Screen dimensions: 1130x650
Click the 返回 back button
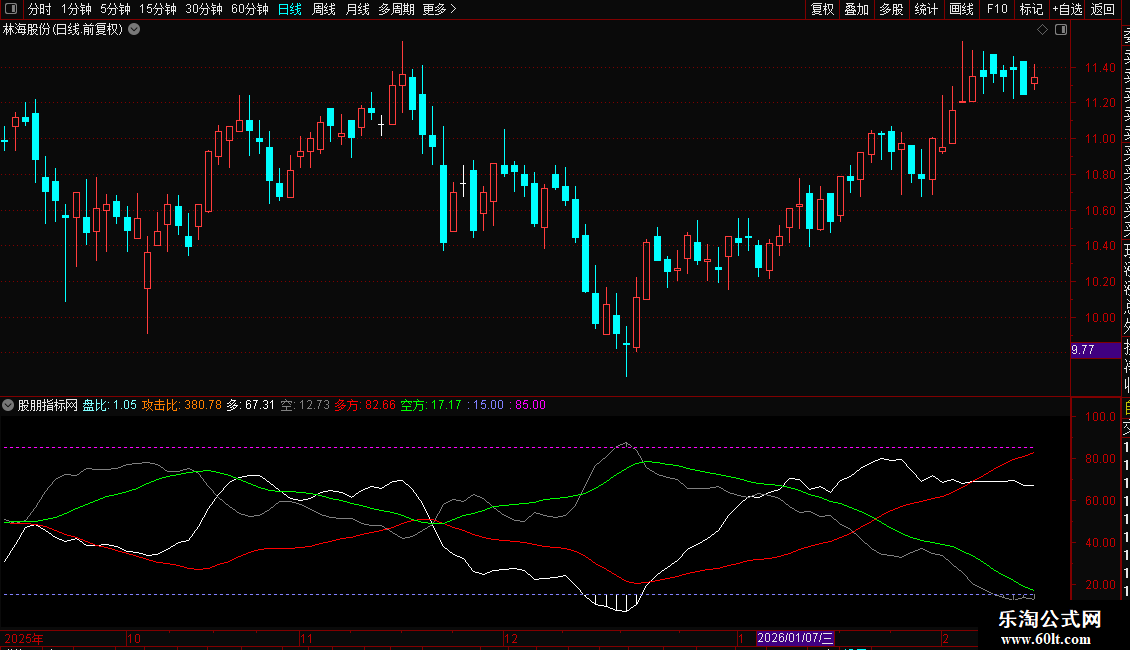[1103, 9]
